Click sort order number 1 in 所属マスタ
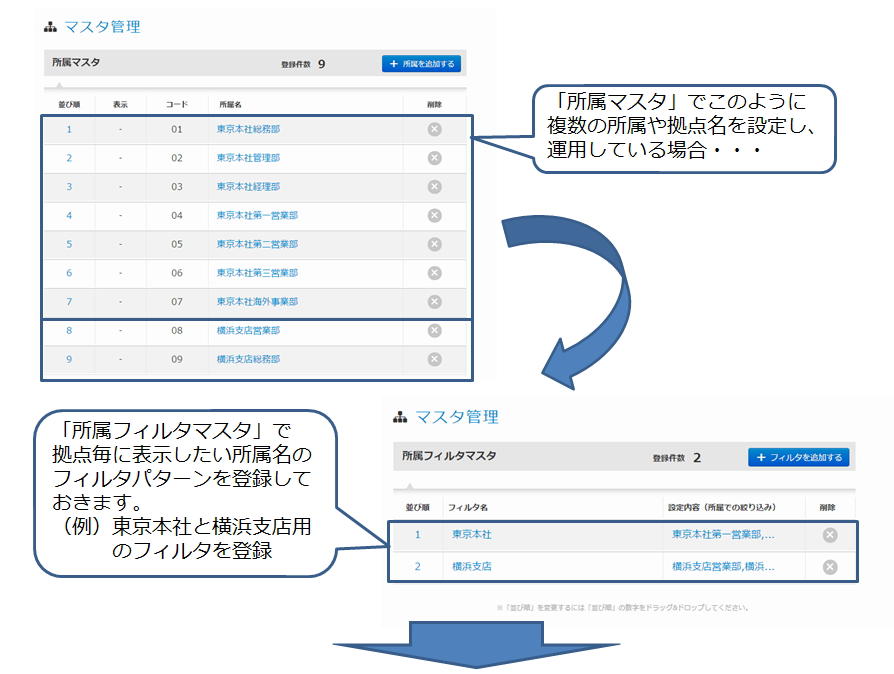Image resolution: width=894 pixels, height=674 pixels. 69,129
